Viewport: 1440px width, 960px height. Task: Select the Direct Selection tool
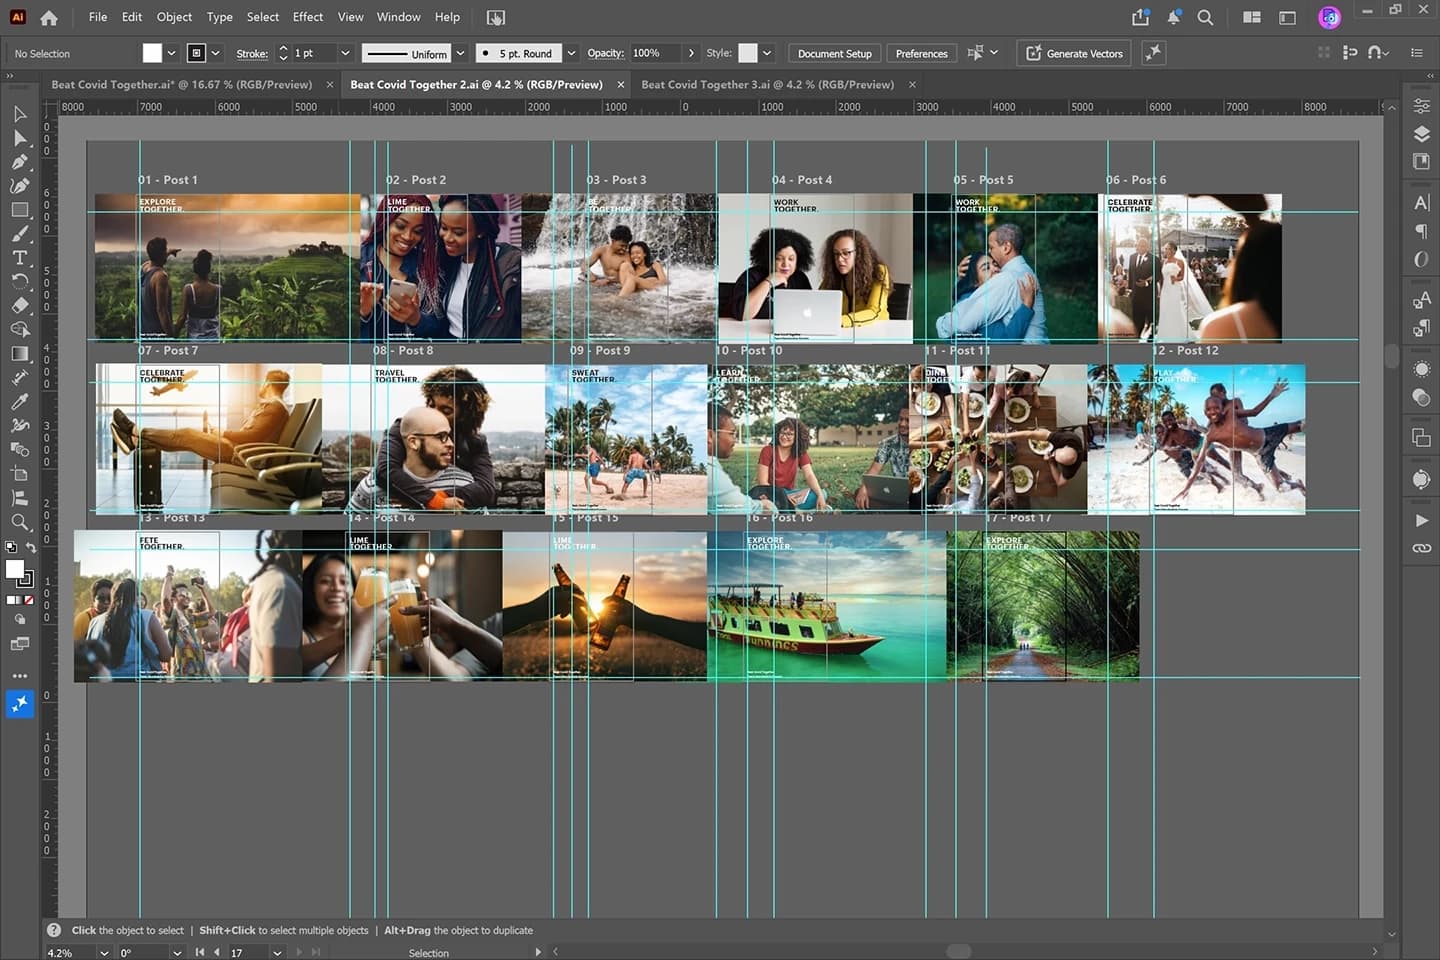pyautogui.click(x=19, y=138)
